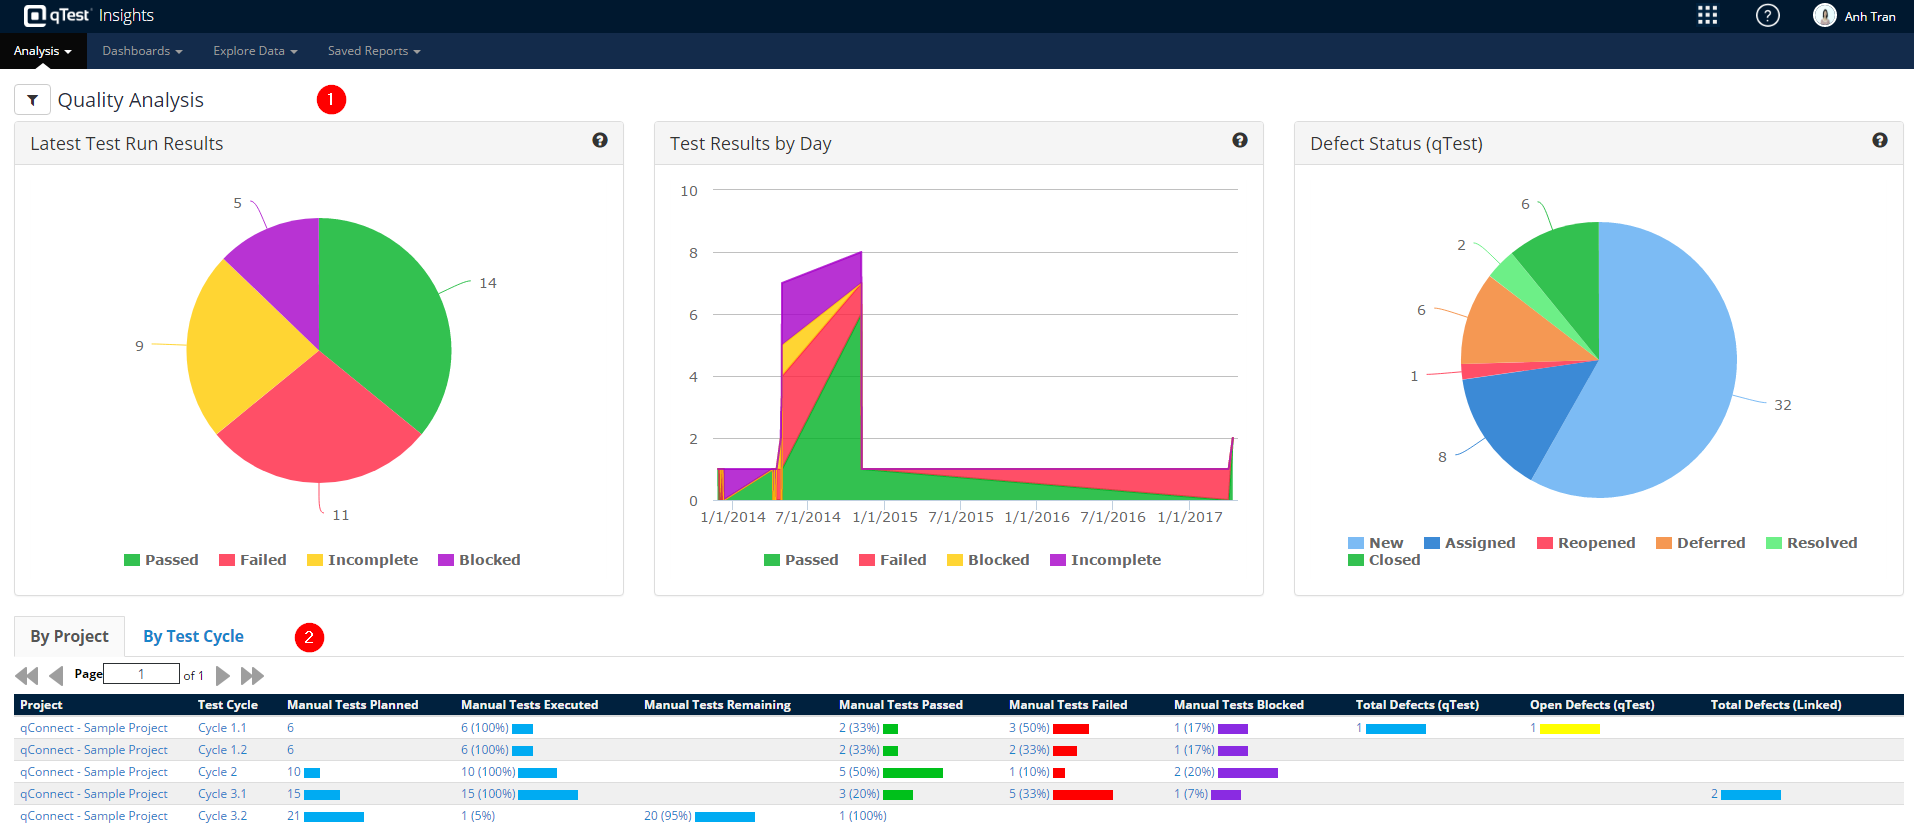Viewport: 1914px width, 836px height.
Task: Toggle Passed legend in Latest Test Run Results
Action: [x=161, y=560]
